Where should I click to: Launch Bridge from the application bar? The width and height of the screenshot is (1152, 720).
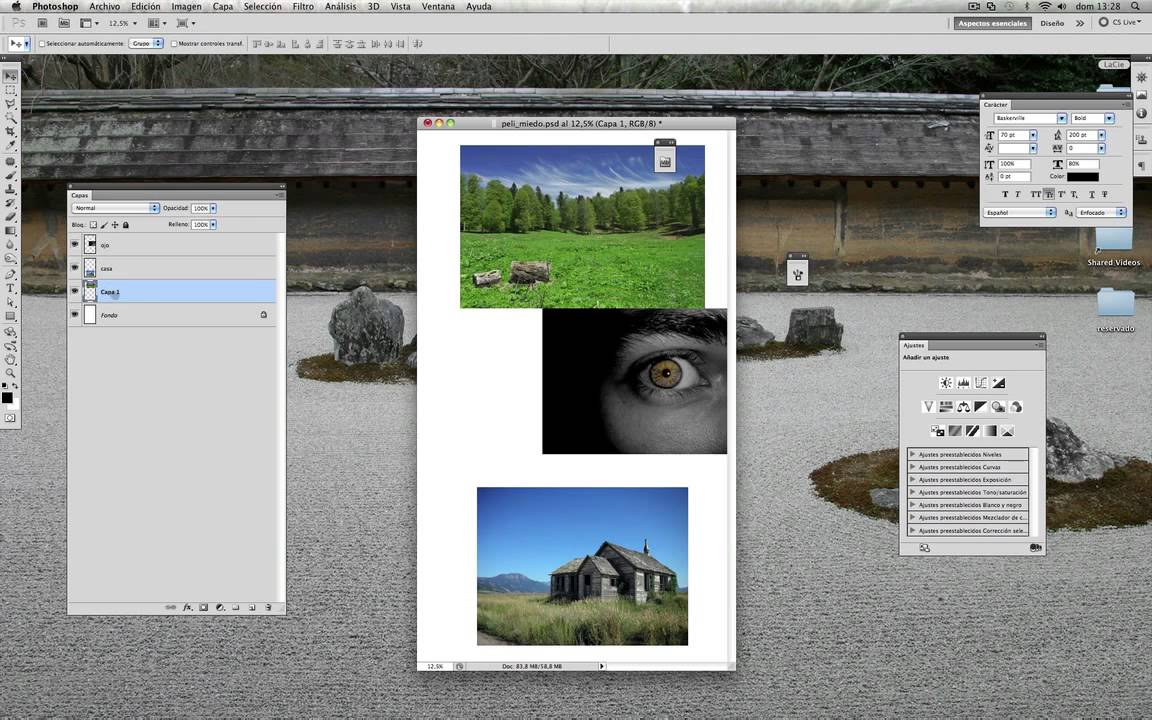43,23
